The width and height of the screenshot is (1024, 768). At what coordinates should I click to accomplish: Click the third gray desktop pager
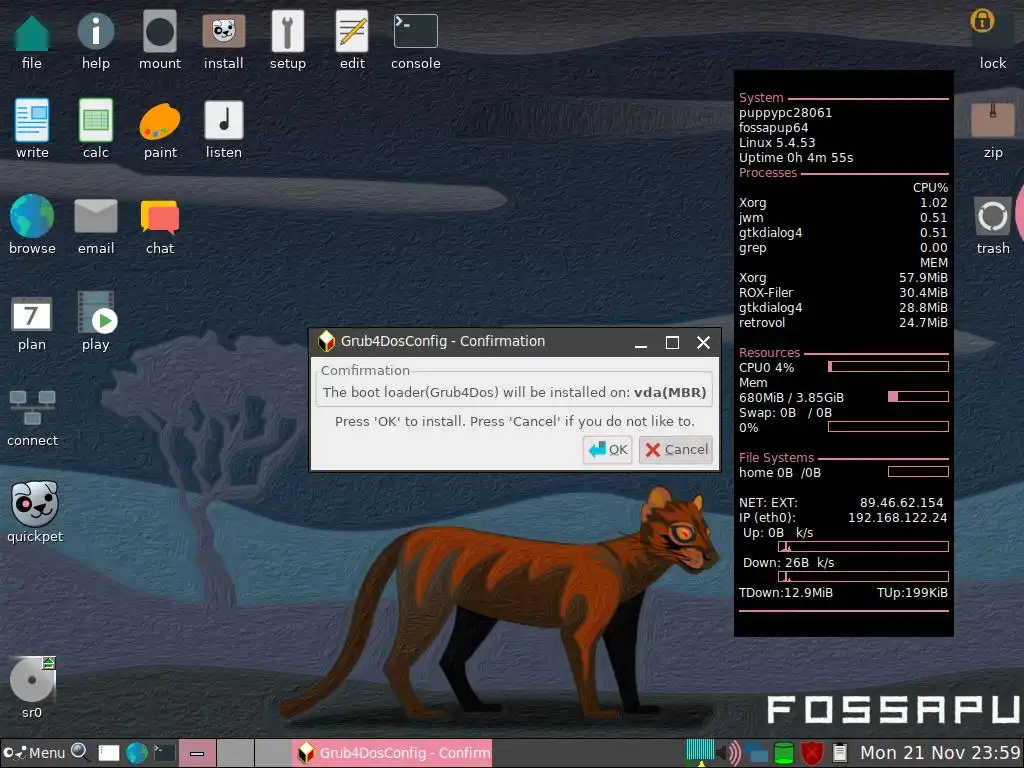tap(273, 753)
